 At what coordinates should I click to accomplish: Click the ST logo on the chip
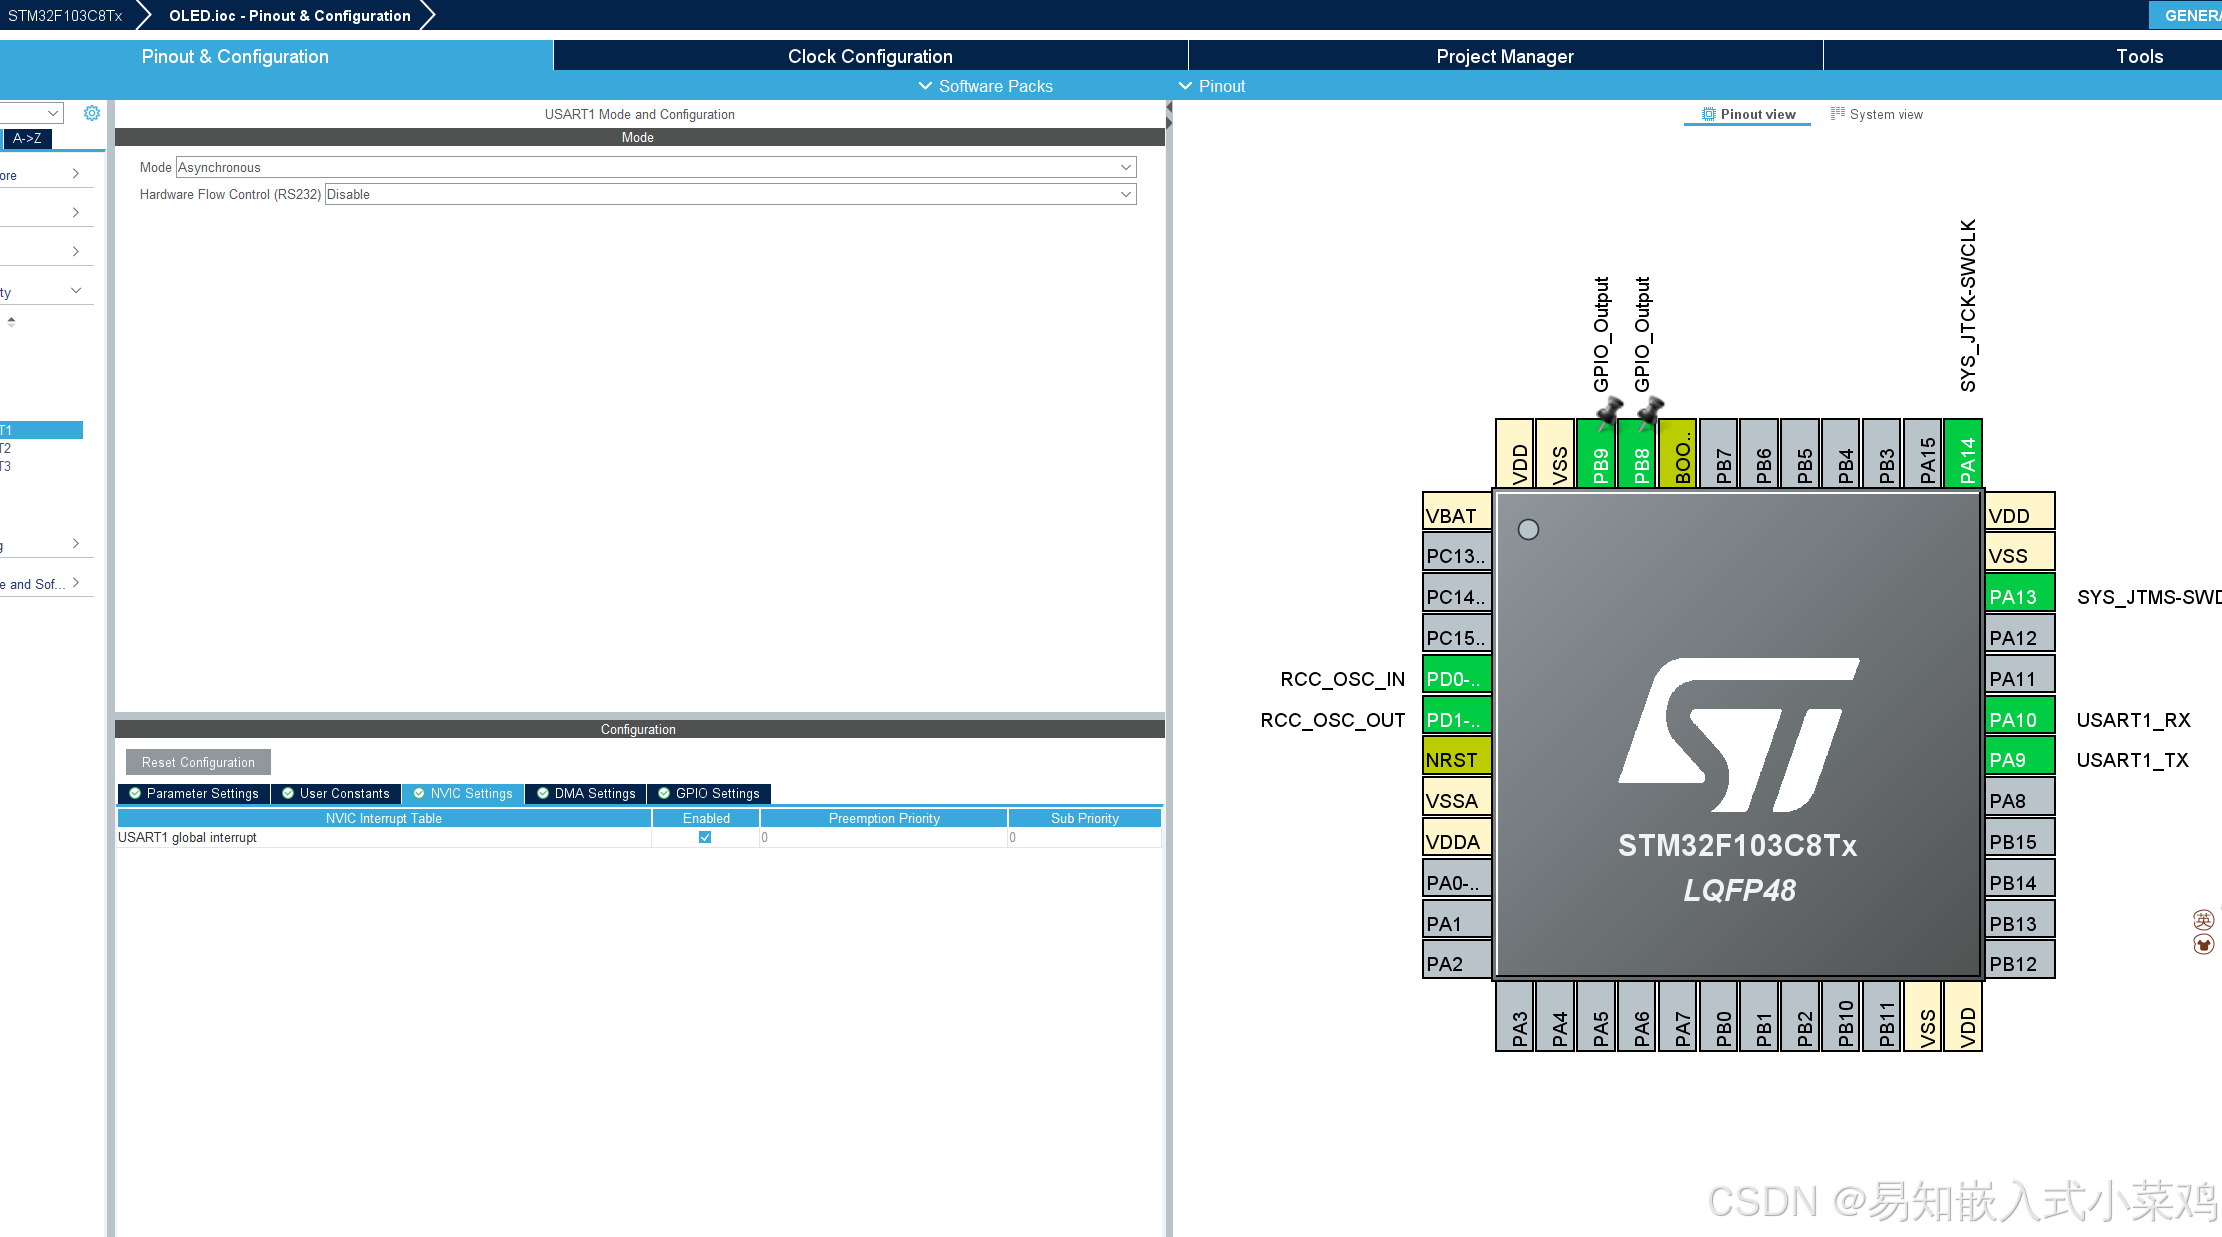[x=1738, y=735]
